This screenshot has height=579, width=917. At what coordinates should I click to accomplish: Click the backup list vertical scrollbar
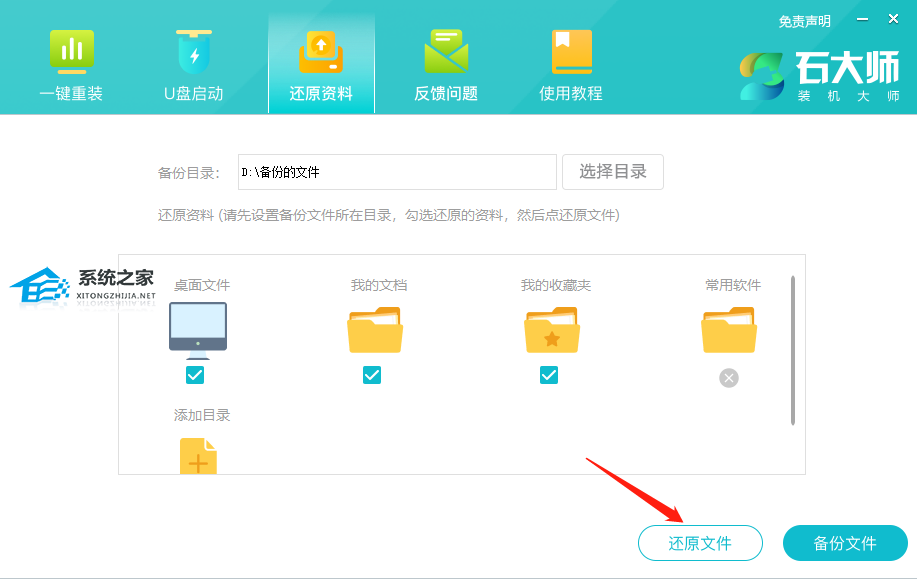tap(793, 350)
